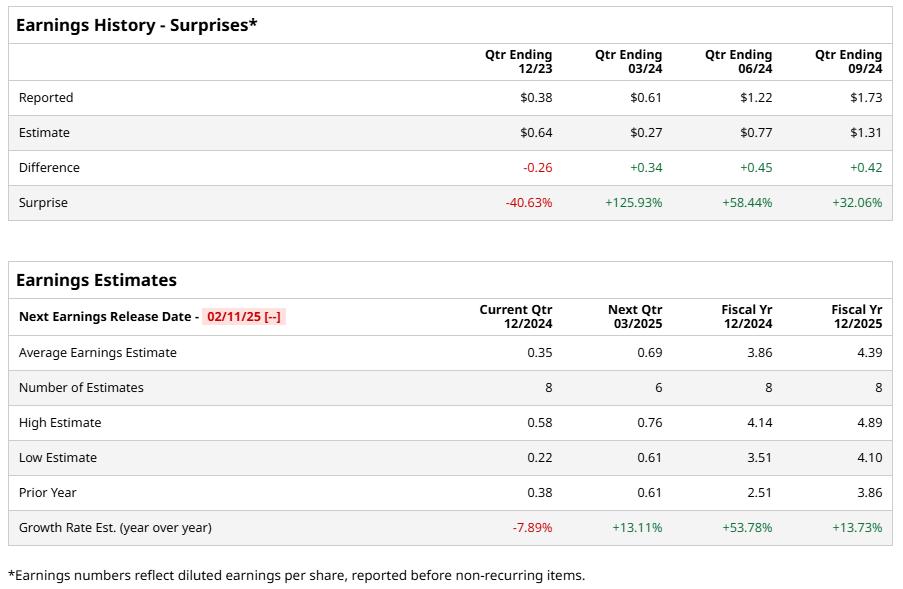Viewport: 903px width, 589px height.
Task: Click the Earnings Estimates section heading
Action: [x=96, y=280]
